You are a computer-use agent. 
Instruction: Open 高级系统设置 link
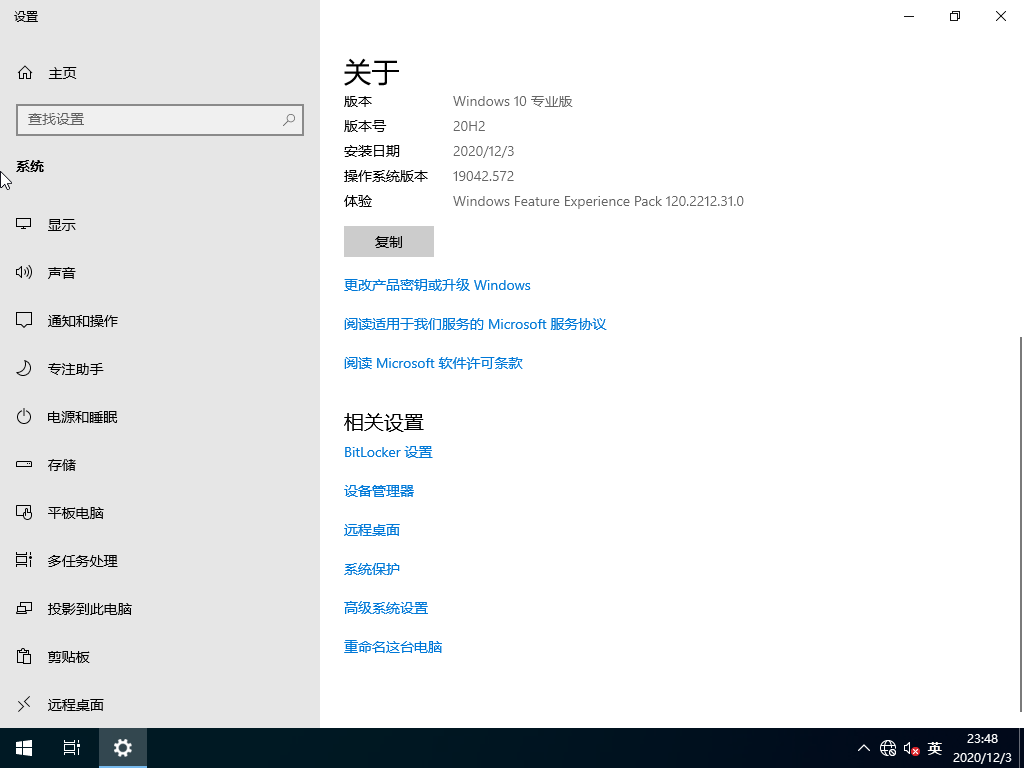tap(386, 608)
